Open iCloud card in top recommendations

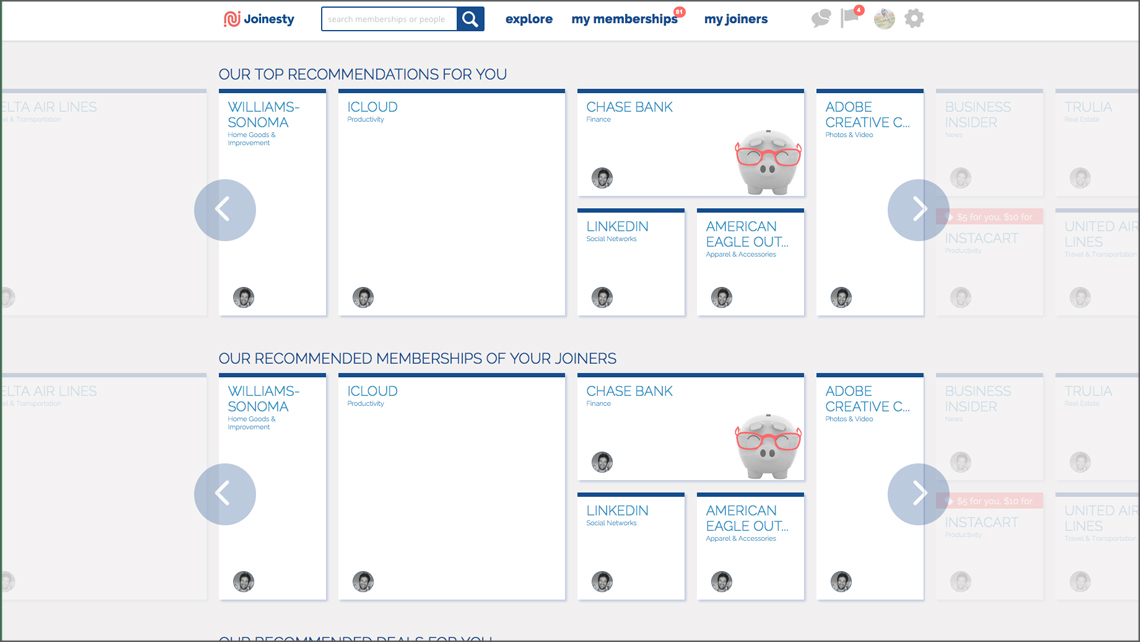[x=451, y=203]
